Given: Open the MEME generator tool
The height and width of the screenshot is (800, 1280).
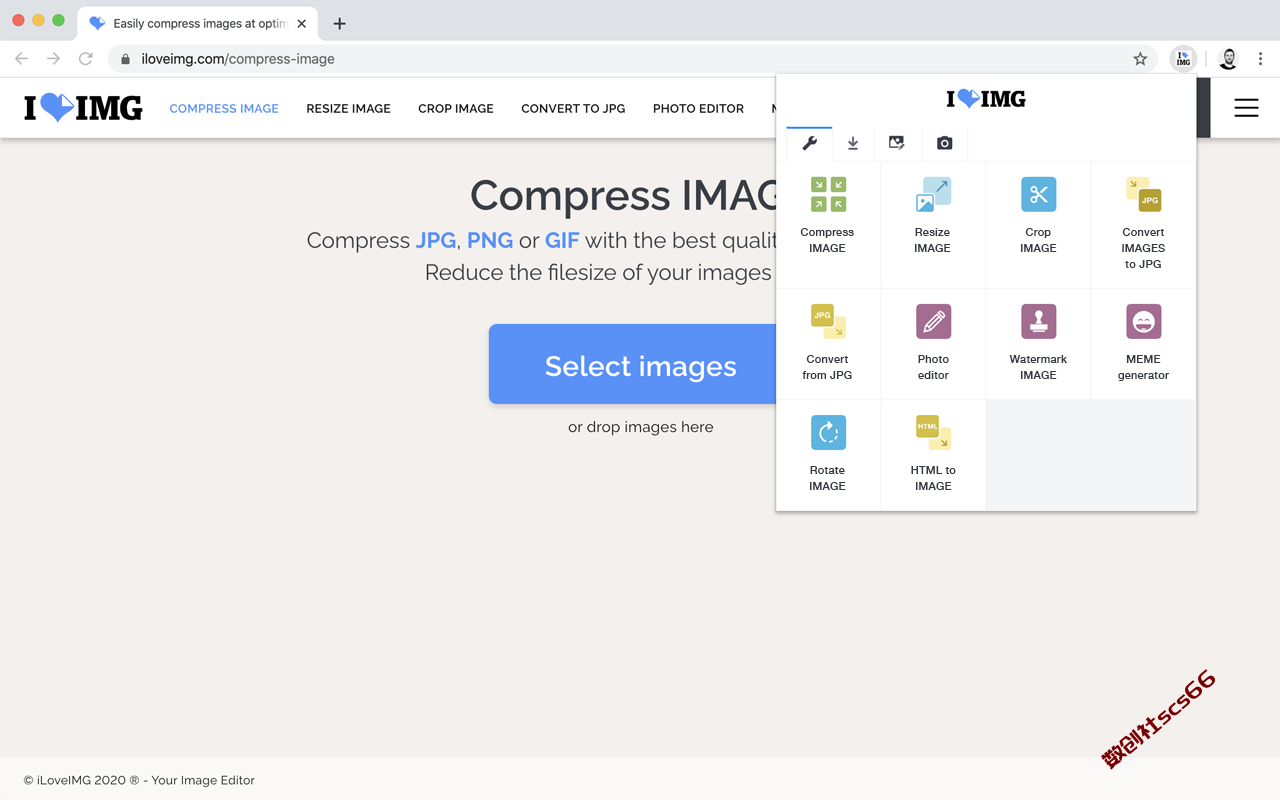Looking at the screenshot, I should tap(1143, 344).
